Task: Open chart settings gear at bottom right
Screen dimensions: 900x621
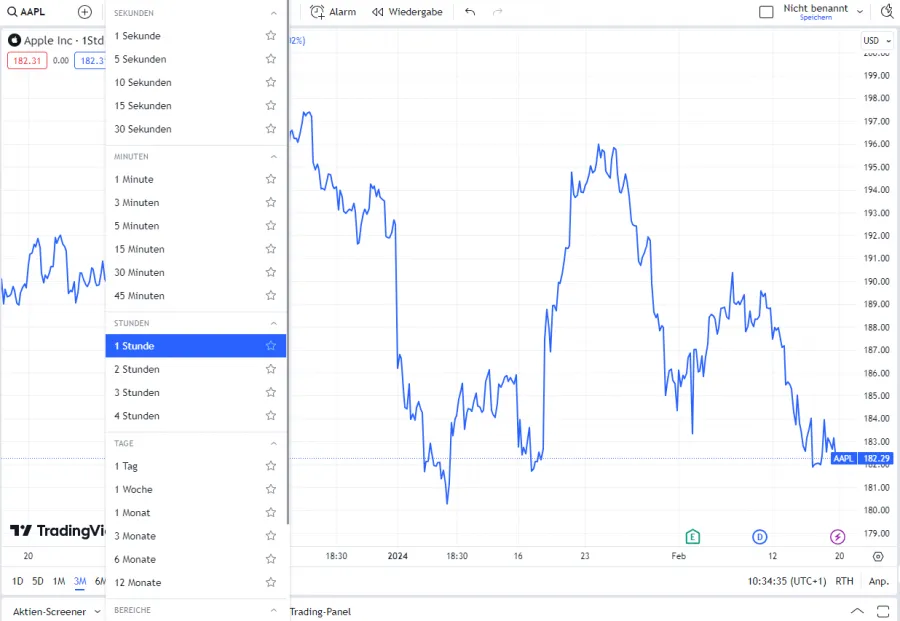Action: pos(878,556)
